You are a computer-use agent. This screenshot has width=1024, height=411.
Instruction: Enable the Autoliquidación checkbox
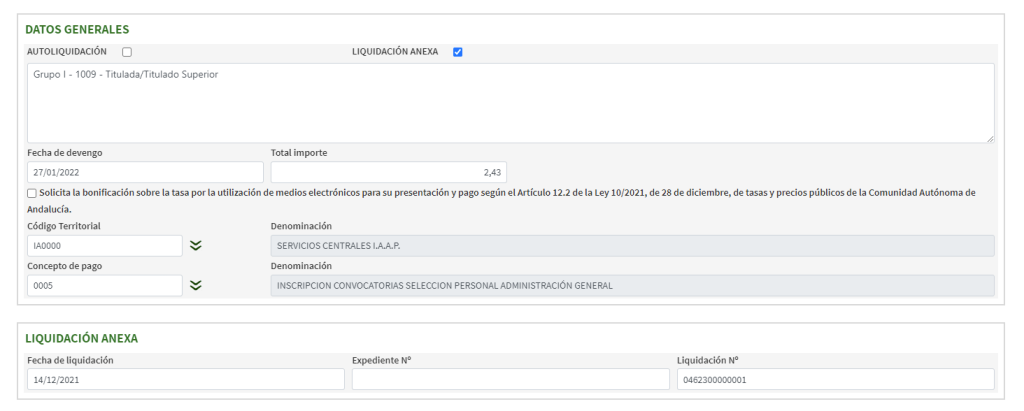127,52
